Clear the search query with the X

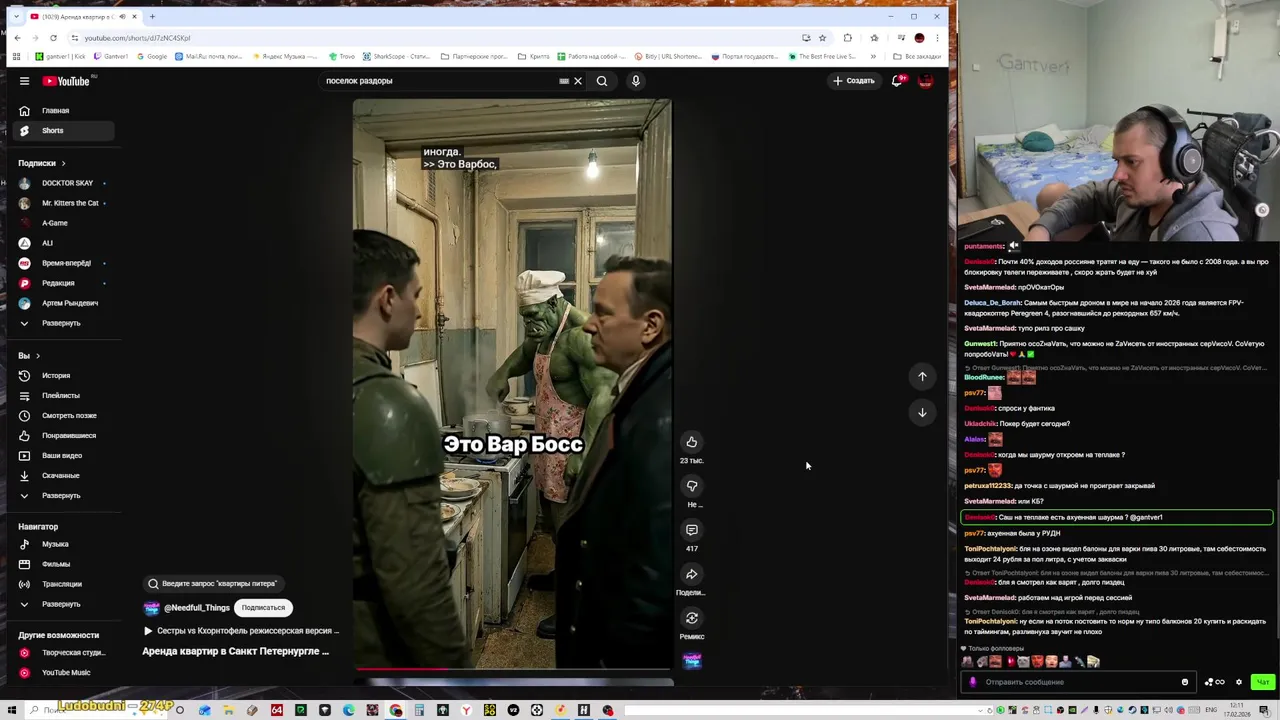coord(578,81)
